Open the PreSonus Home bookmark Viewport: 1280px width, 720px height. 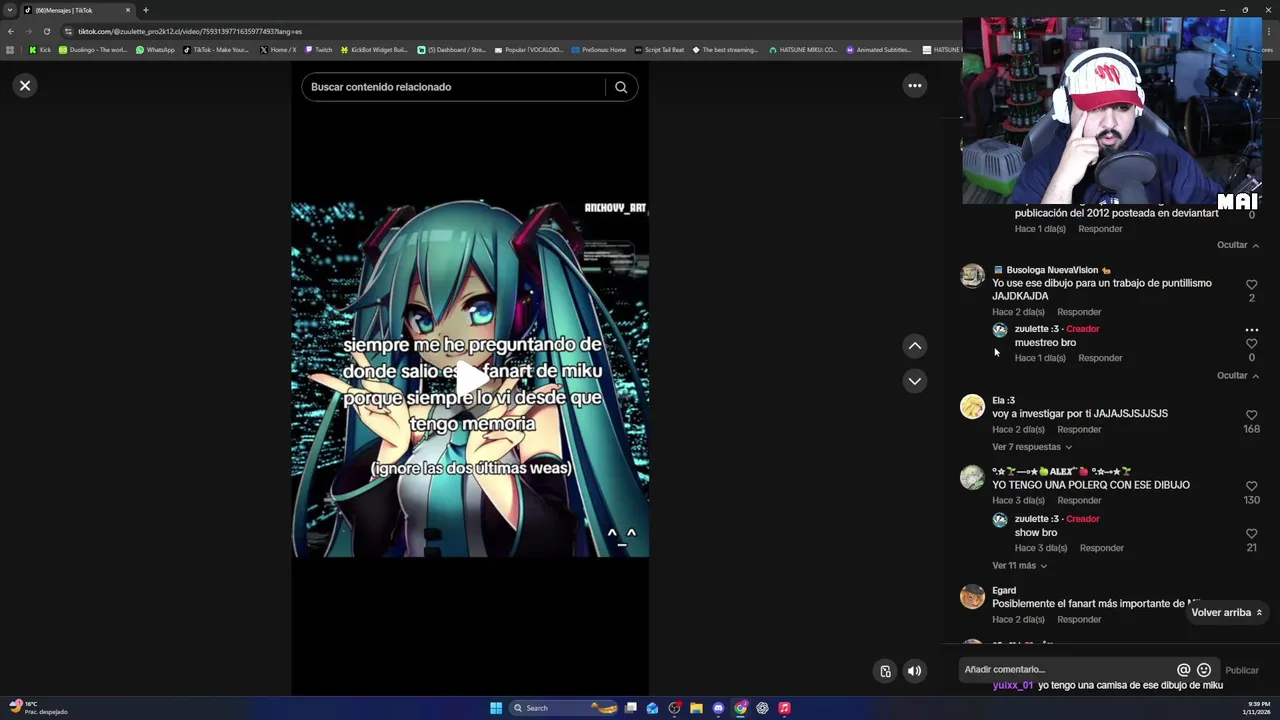point(599,50)
